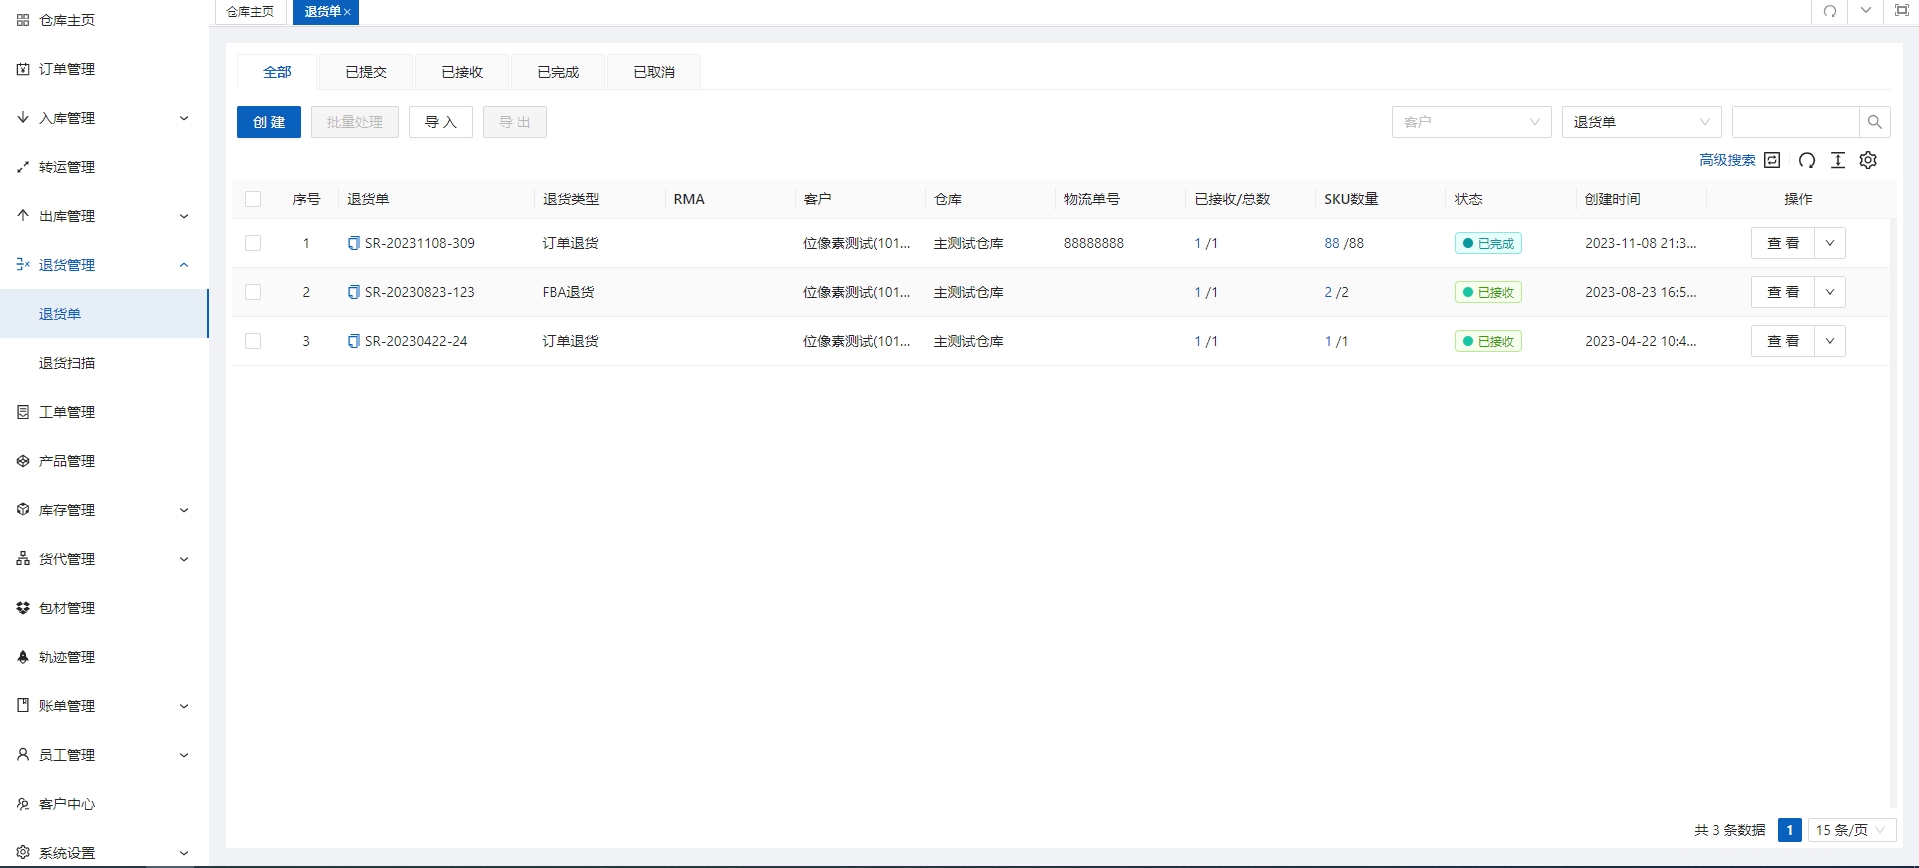The width and height of the screenshot is (1919, 868).
Task: Click the search magnifier icon
Action: click(1875, 122)
